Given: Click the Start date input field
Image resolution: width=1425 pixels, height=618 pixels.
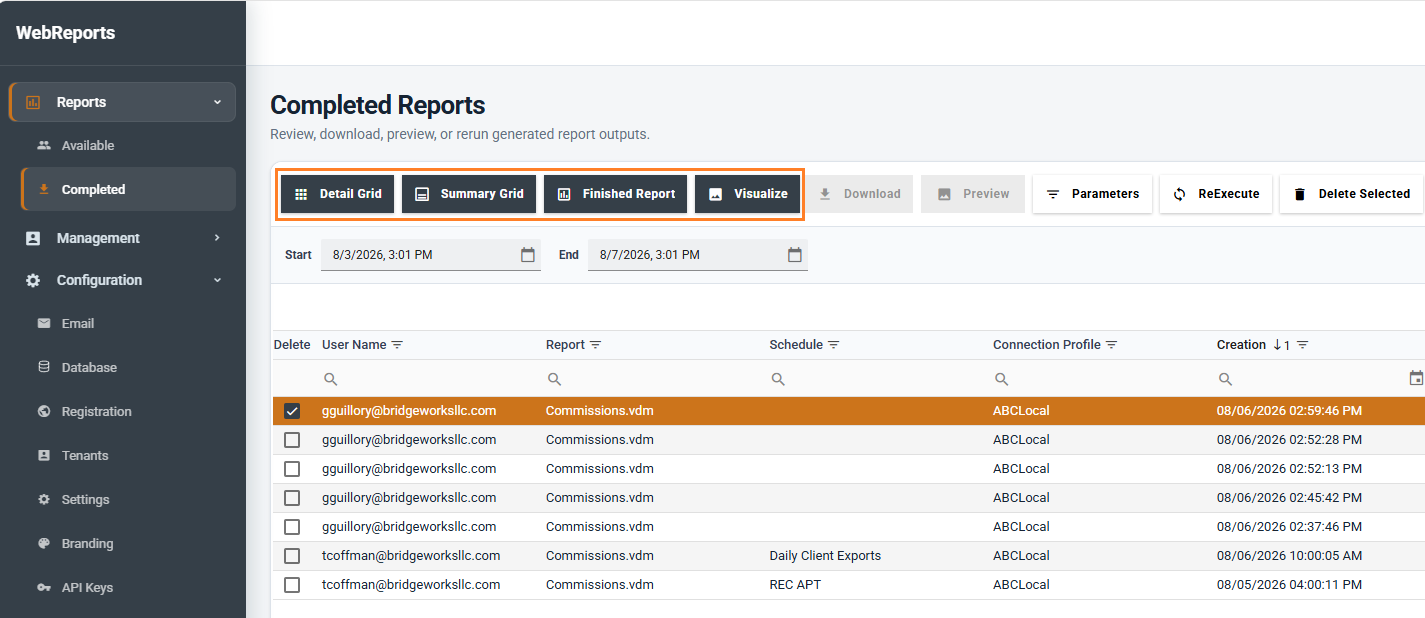Looking at the screenshot, I should [431, 255].
